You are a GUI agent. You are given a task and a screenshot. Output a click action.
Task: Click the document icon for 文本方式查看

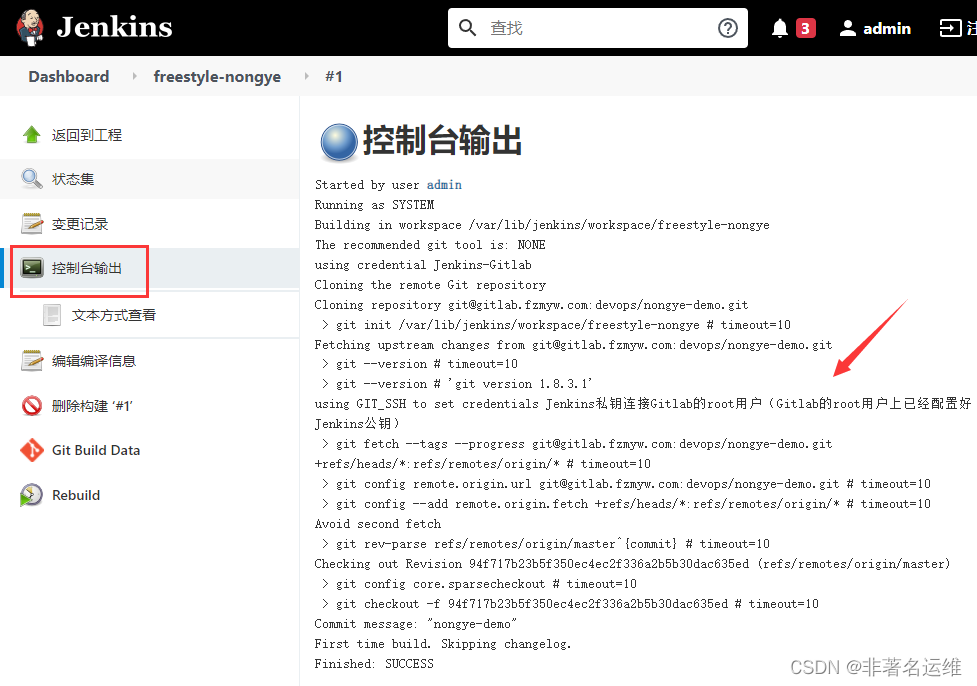click(52, 315)
